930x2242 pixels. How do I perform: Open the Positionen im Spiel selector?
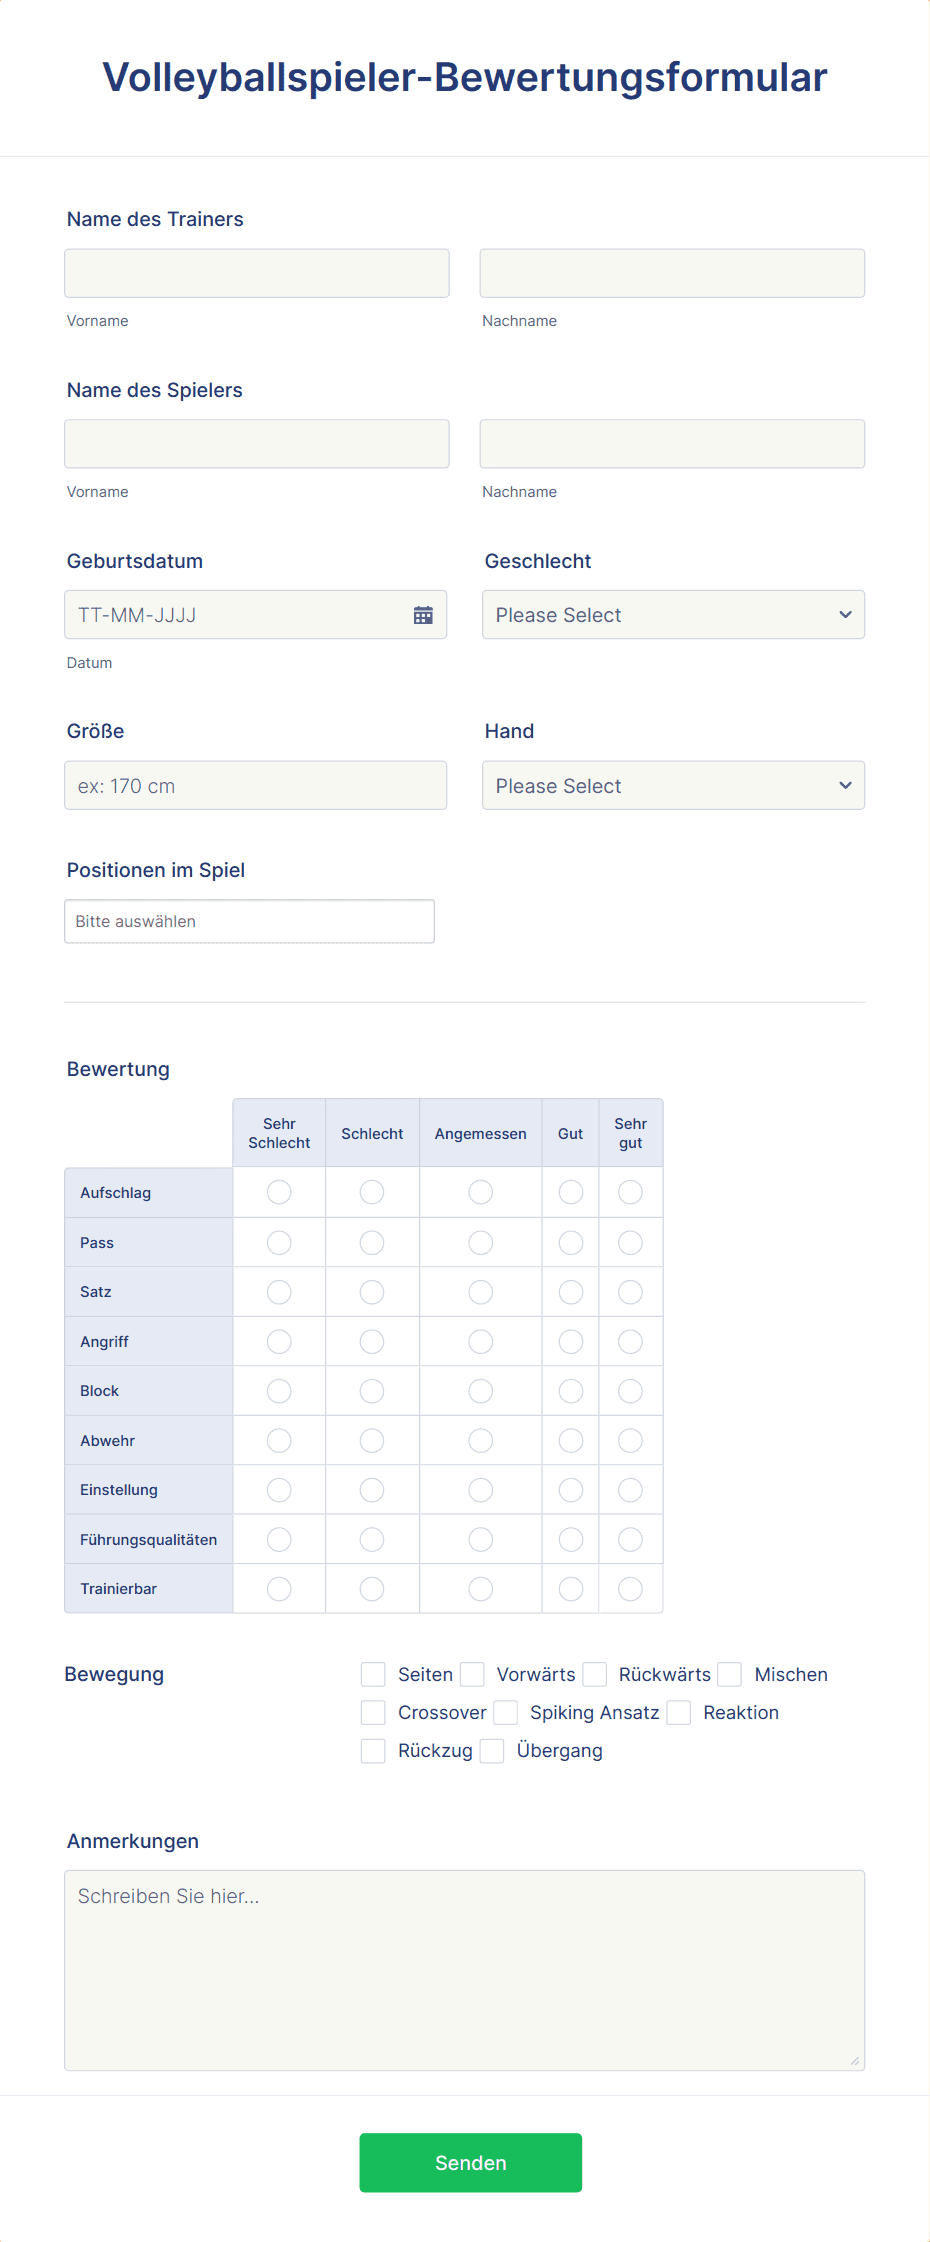[x=249, y=921]
